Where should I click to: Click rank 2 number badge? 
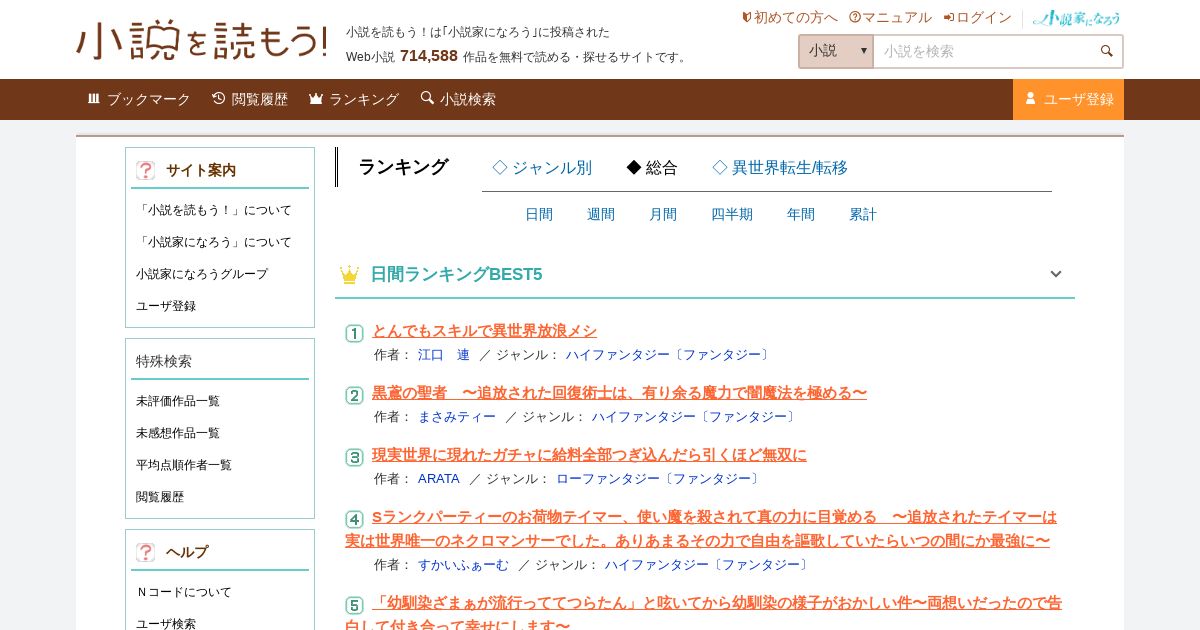point(354,395)
